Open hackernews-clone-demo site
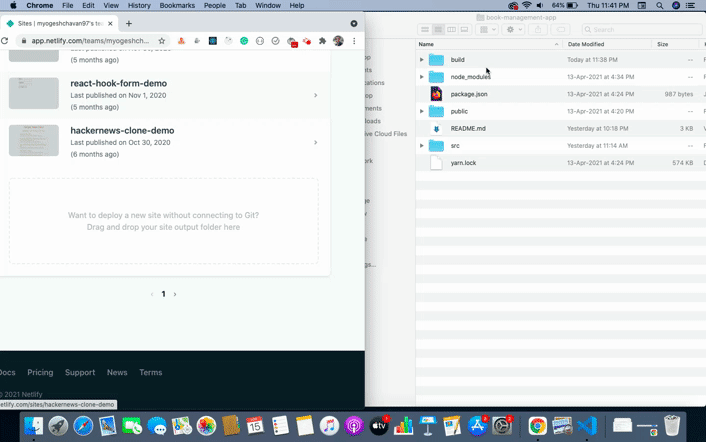Viewport: 706px width, 442px height. pos(122,131)
